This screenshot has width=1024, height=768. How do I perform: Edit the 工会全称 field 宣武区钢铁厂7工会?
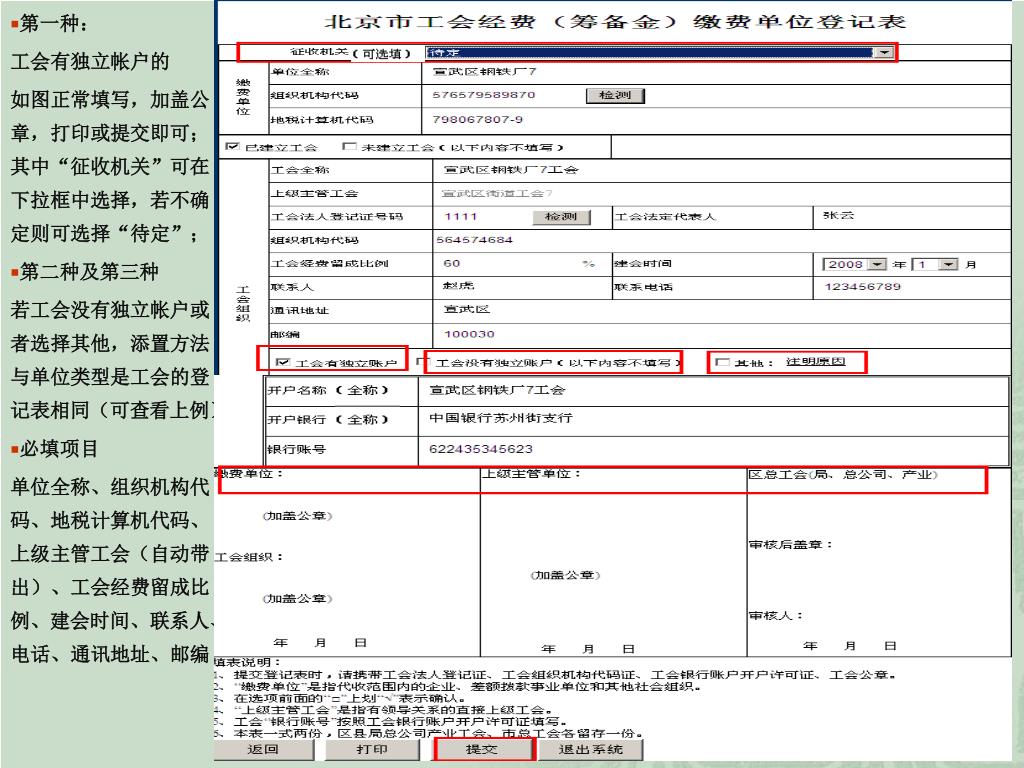tap(722, 170)
